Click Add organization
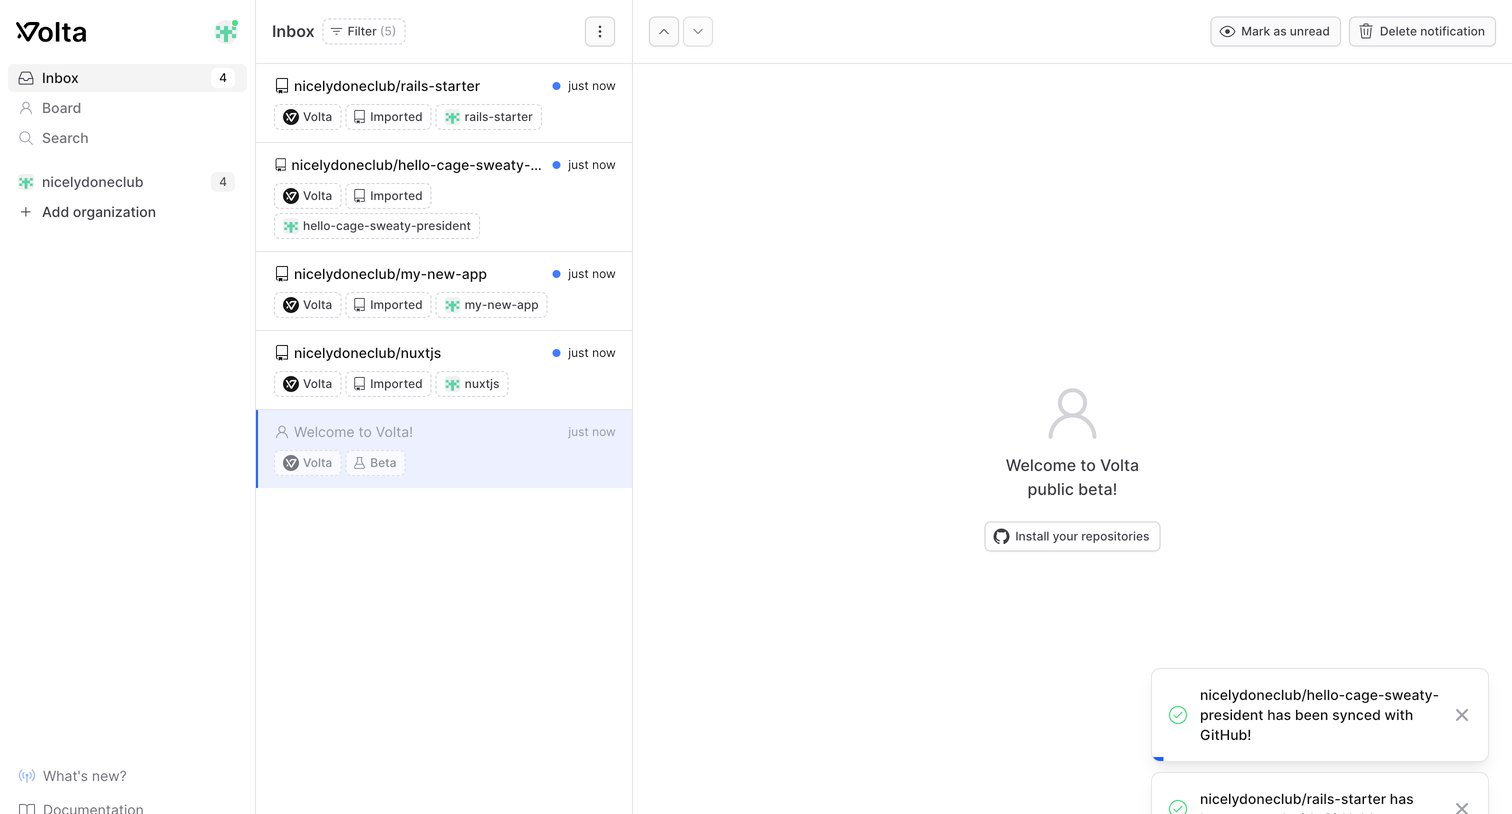This screenshot has height=814, width=1512. pos(127,212)
